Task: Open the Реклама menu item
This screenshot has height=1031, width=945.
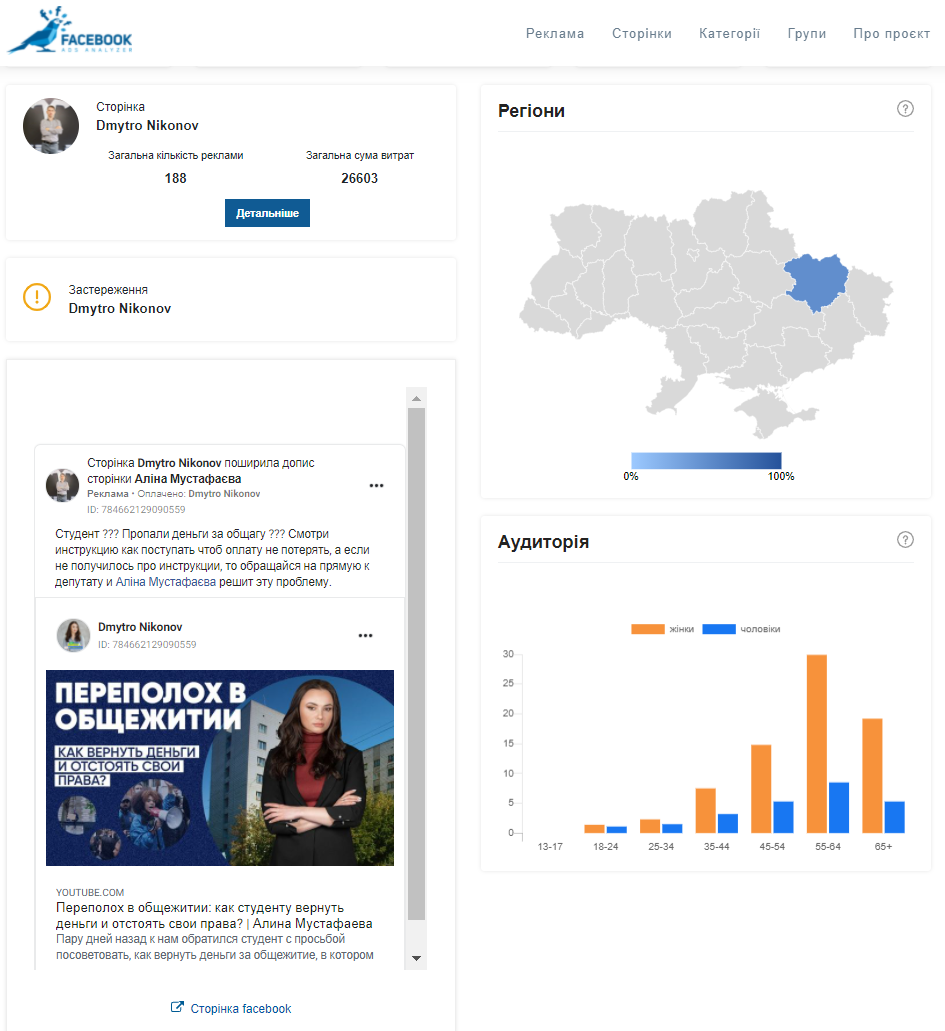Action: [x=555, y=33]
